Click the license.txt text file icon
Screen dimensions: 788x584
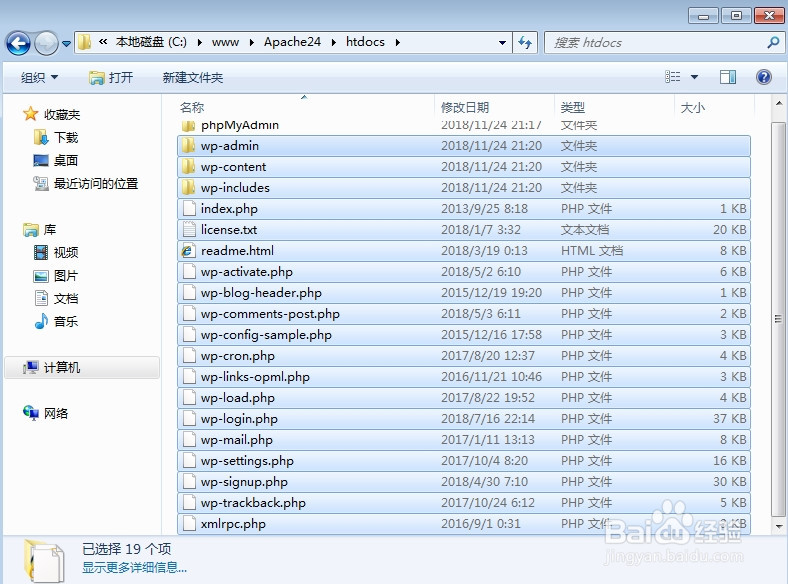(x=189, y=230)
